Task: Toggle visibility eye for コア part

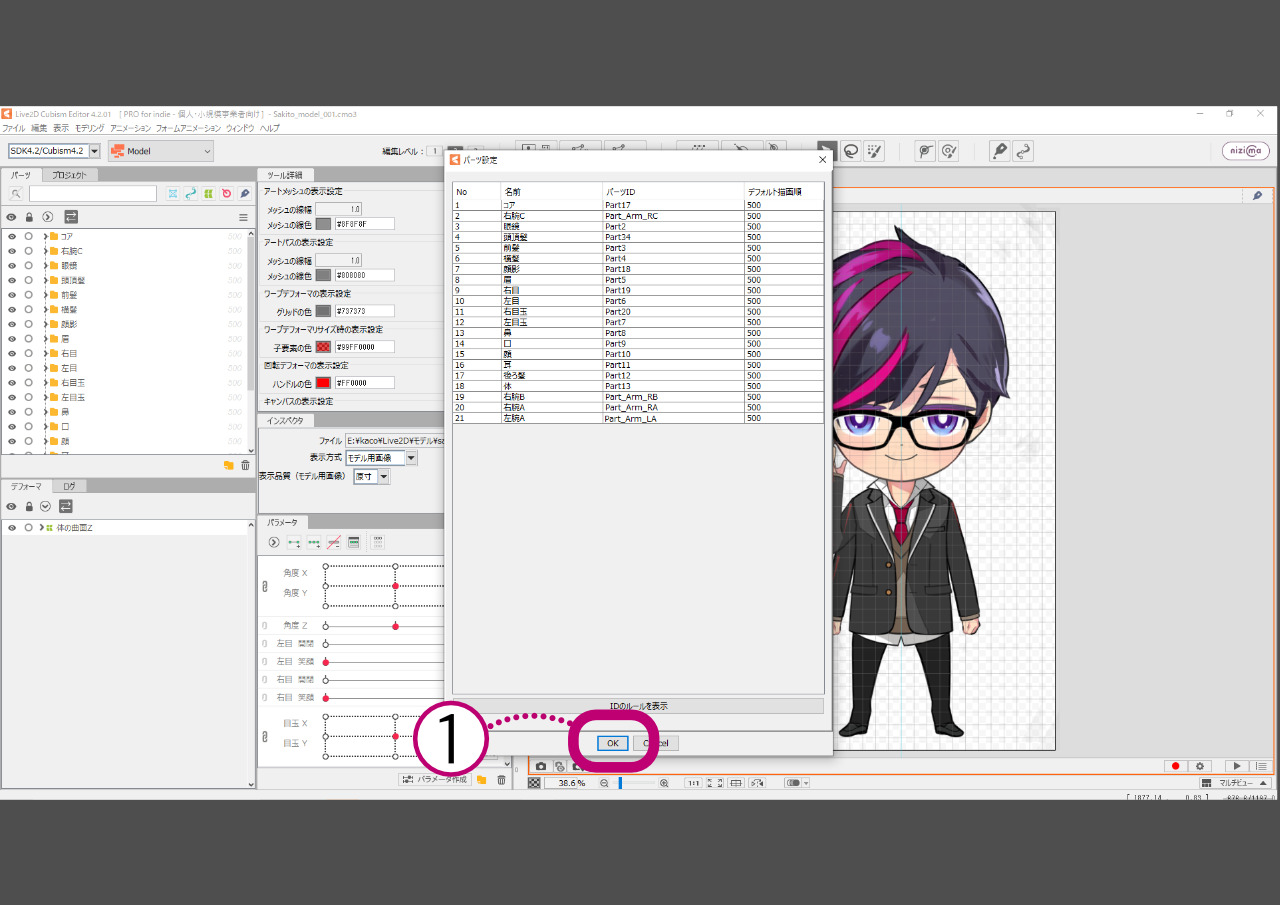Action: (12, 236)
